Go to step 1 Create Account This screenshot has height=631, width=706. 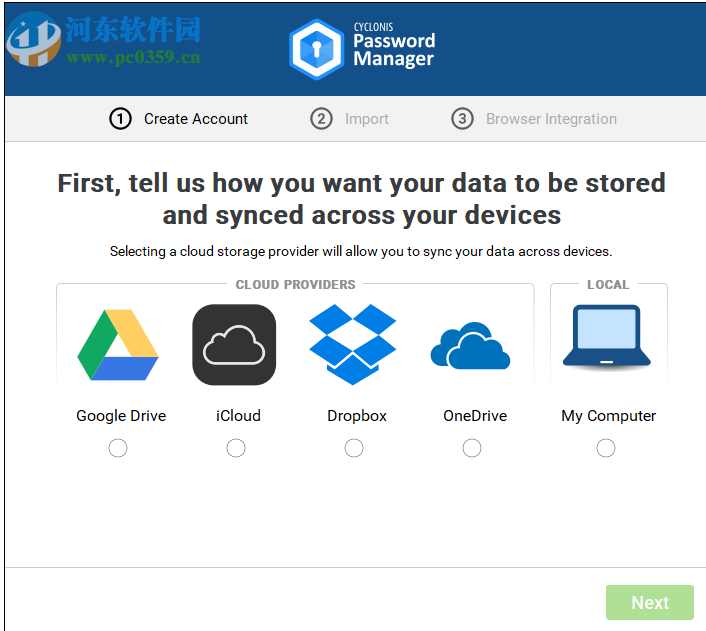coord(178,119)
